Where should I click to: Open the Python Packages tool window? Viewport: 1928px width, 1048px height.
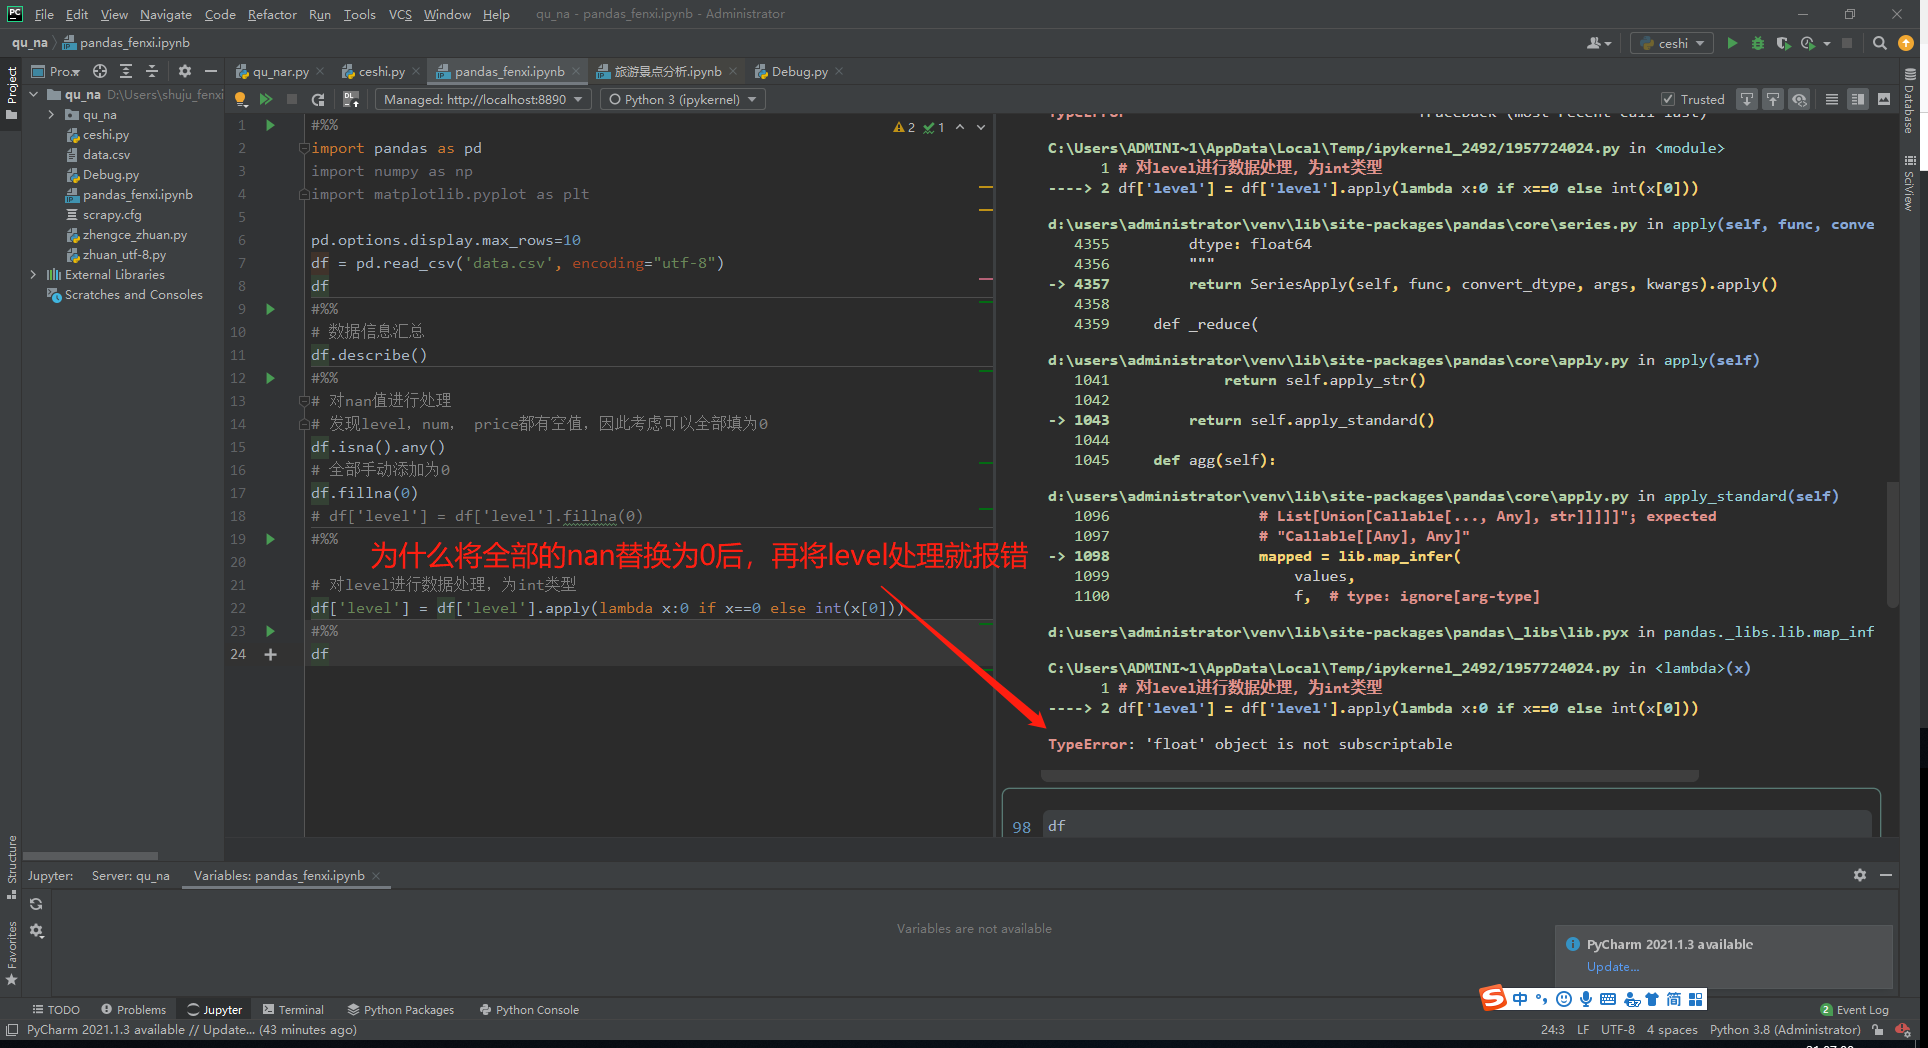(x=400, y=1010)
